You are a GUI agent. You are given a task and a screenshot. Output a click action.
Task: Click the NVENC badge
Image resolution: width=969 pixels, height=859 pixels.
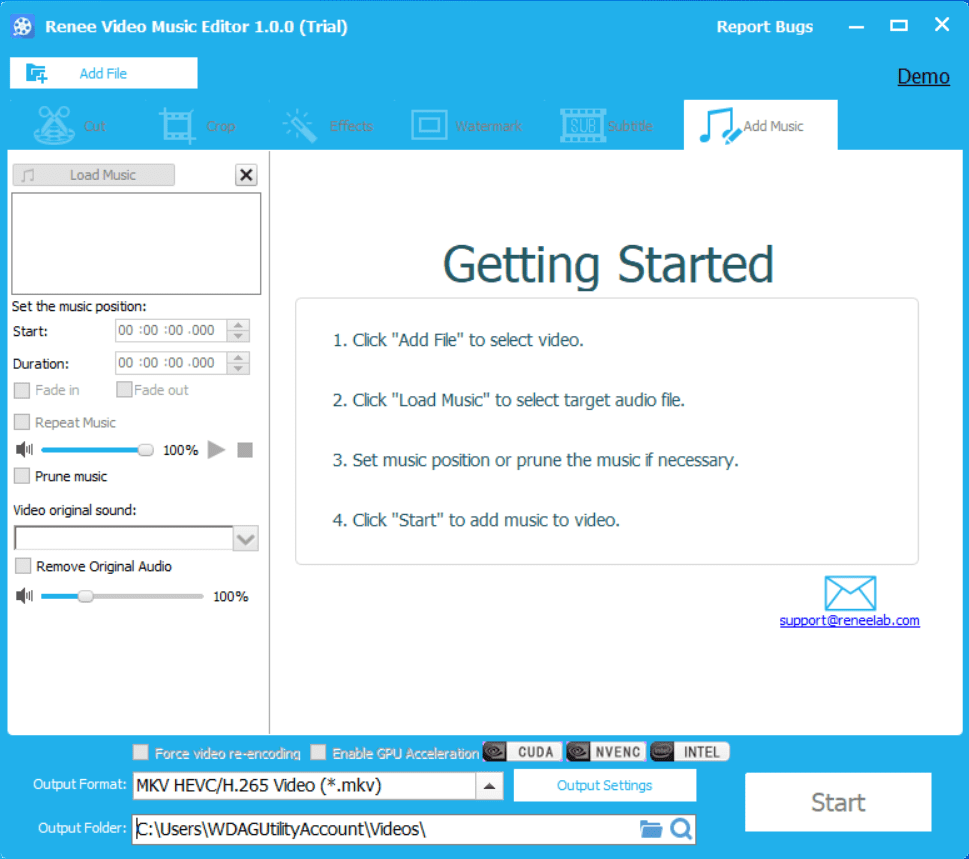coord(606,752)
